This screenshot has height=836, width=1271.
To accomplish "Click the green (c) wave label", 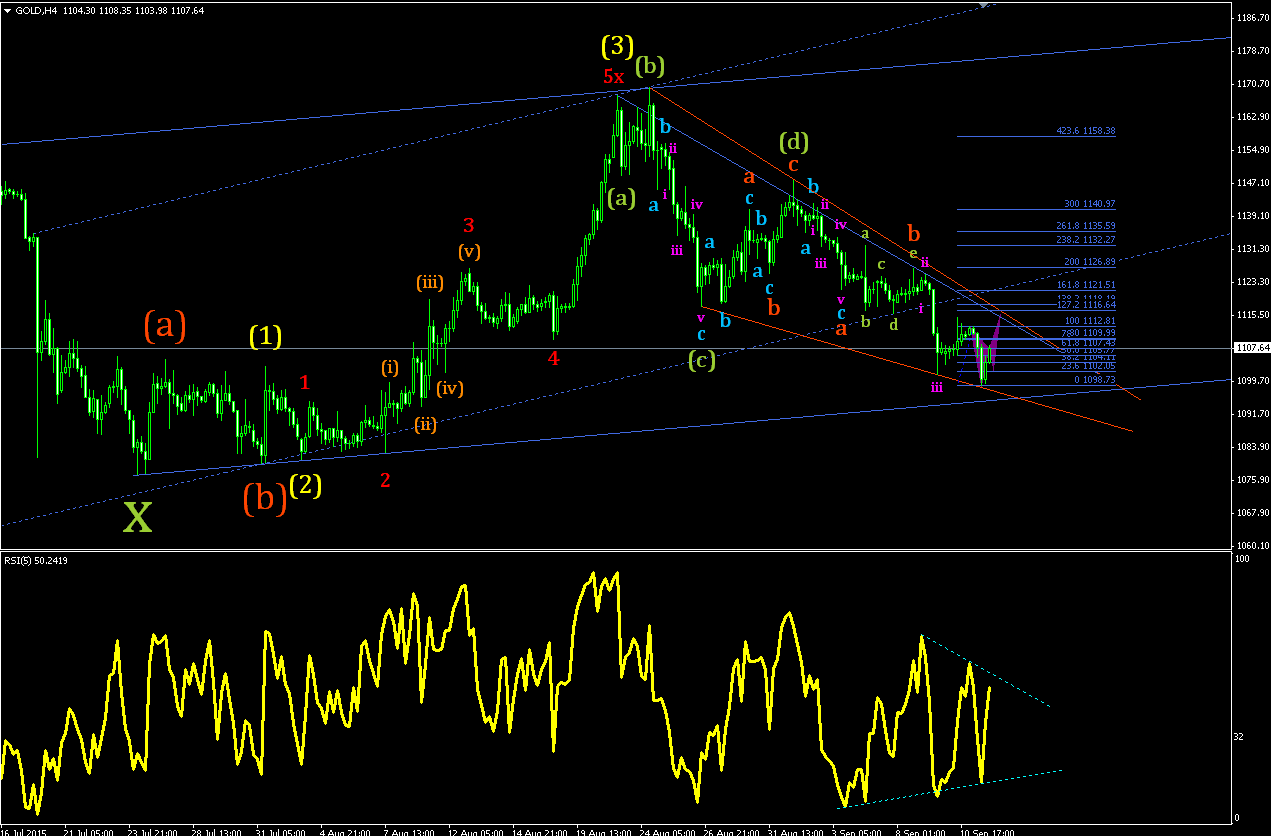I will click(x=701, y=360).
